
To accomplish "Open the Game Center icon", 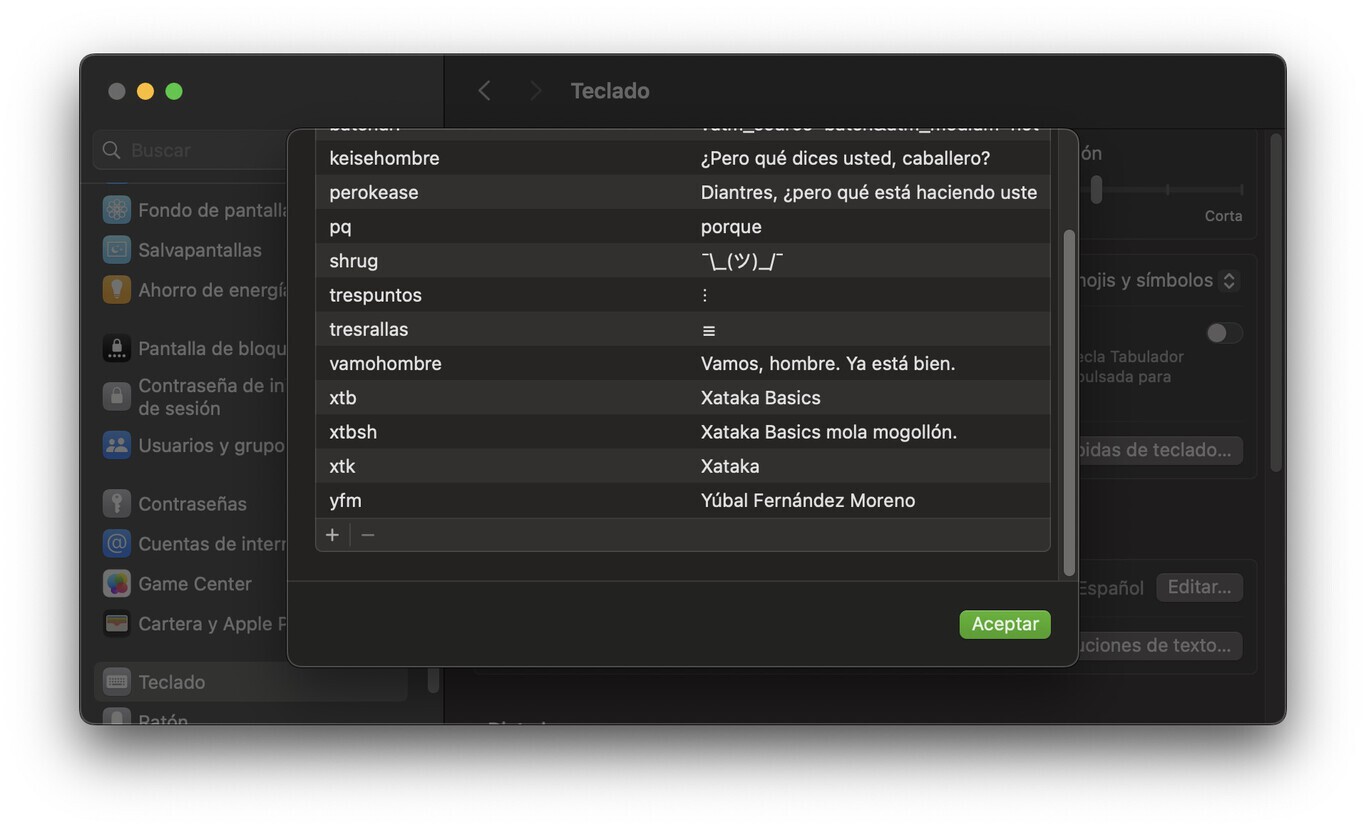I will tap(117, 583).
